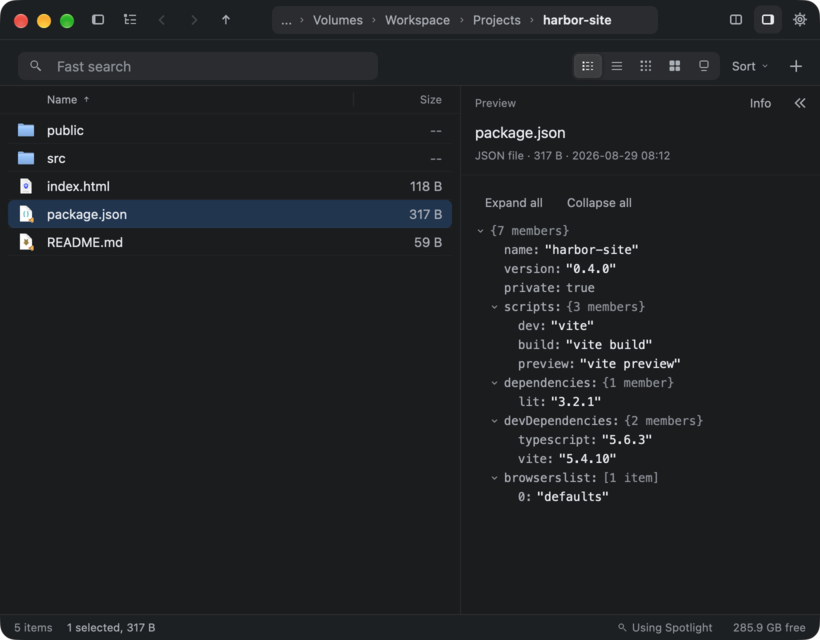Click the package.json name in the file list
This screenshot has height=640, width=820.
(x=87, y=214)
